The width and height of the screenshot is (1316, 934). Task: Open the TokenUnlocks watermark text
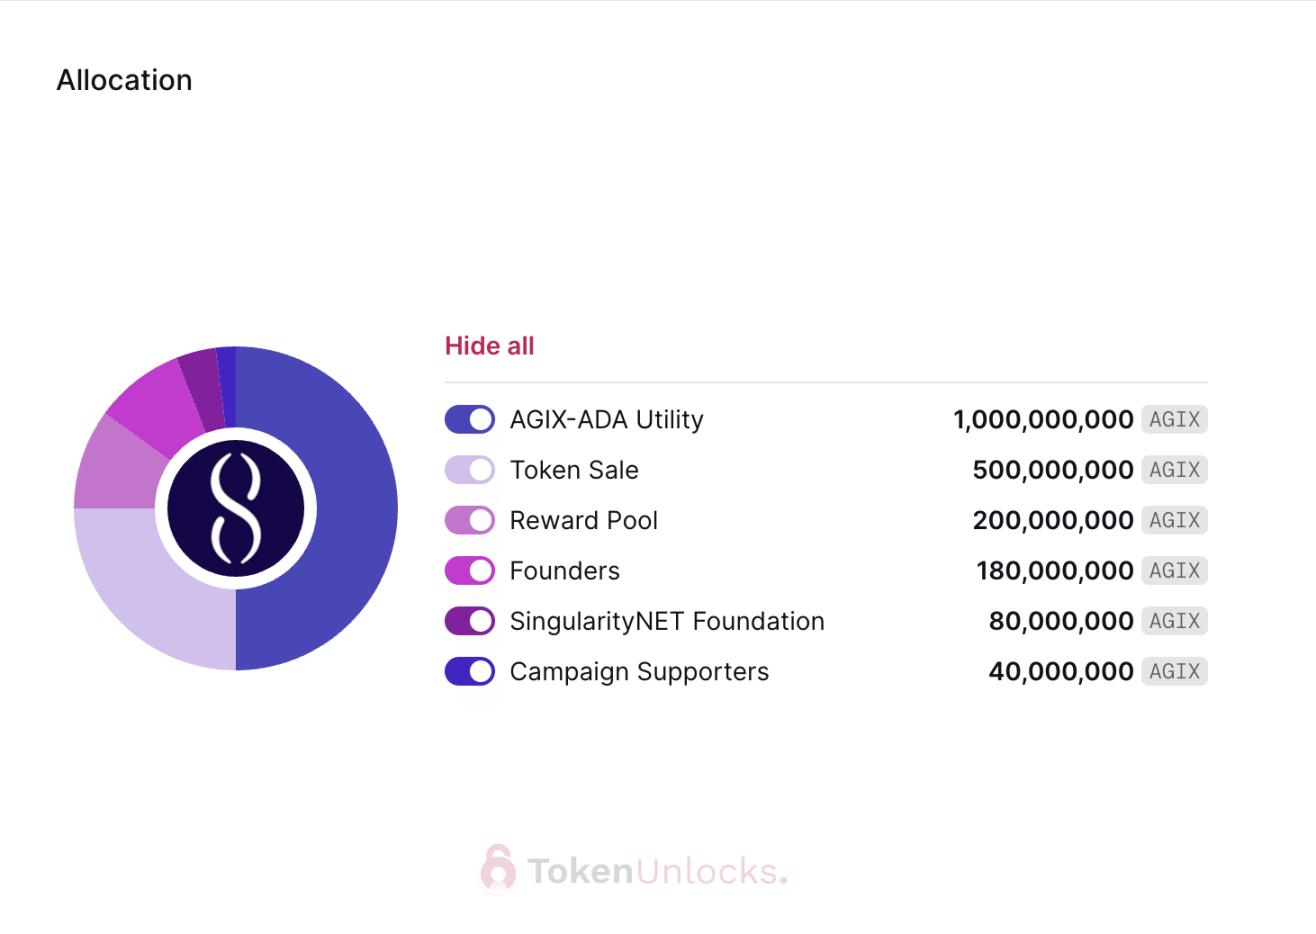click(x=657, y=871)
